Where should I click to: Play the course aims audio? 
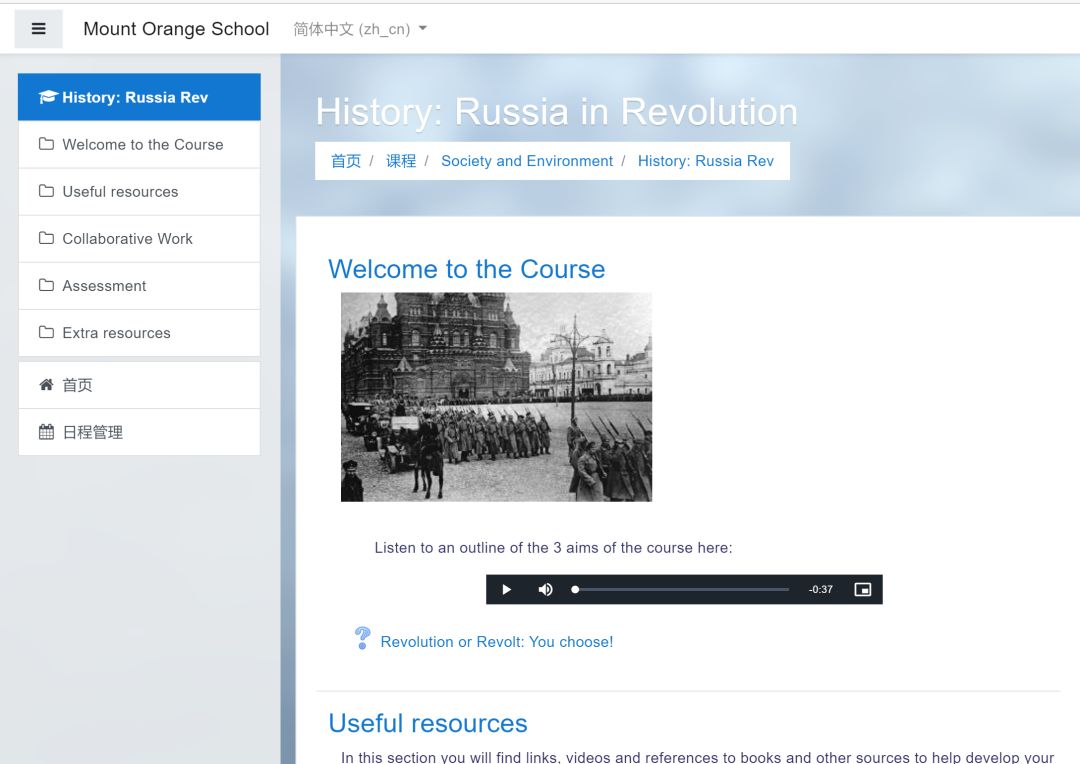point(506,590)
